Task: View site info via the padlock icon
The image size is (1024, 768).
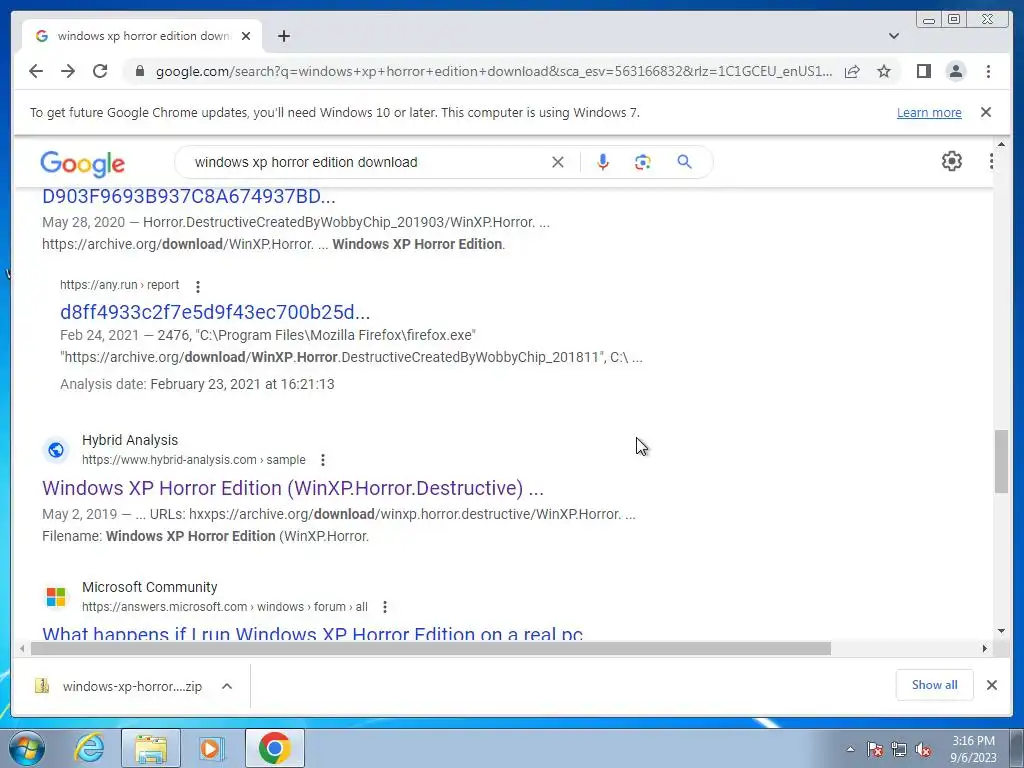Action: click(x=139, y=71)
